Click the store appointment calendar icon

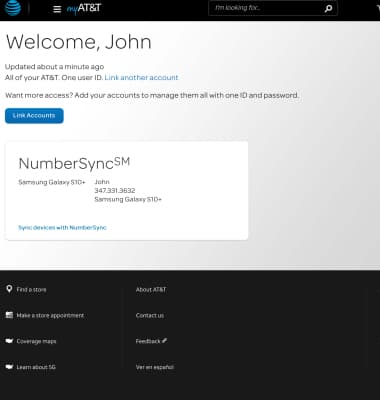tap(9, 315)
